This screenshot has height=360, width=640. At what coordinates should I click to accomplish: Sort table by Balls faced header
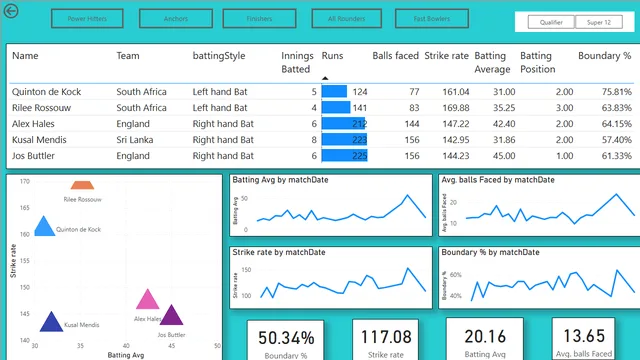click(x=396, y=56)
